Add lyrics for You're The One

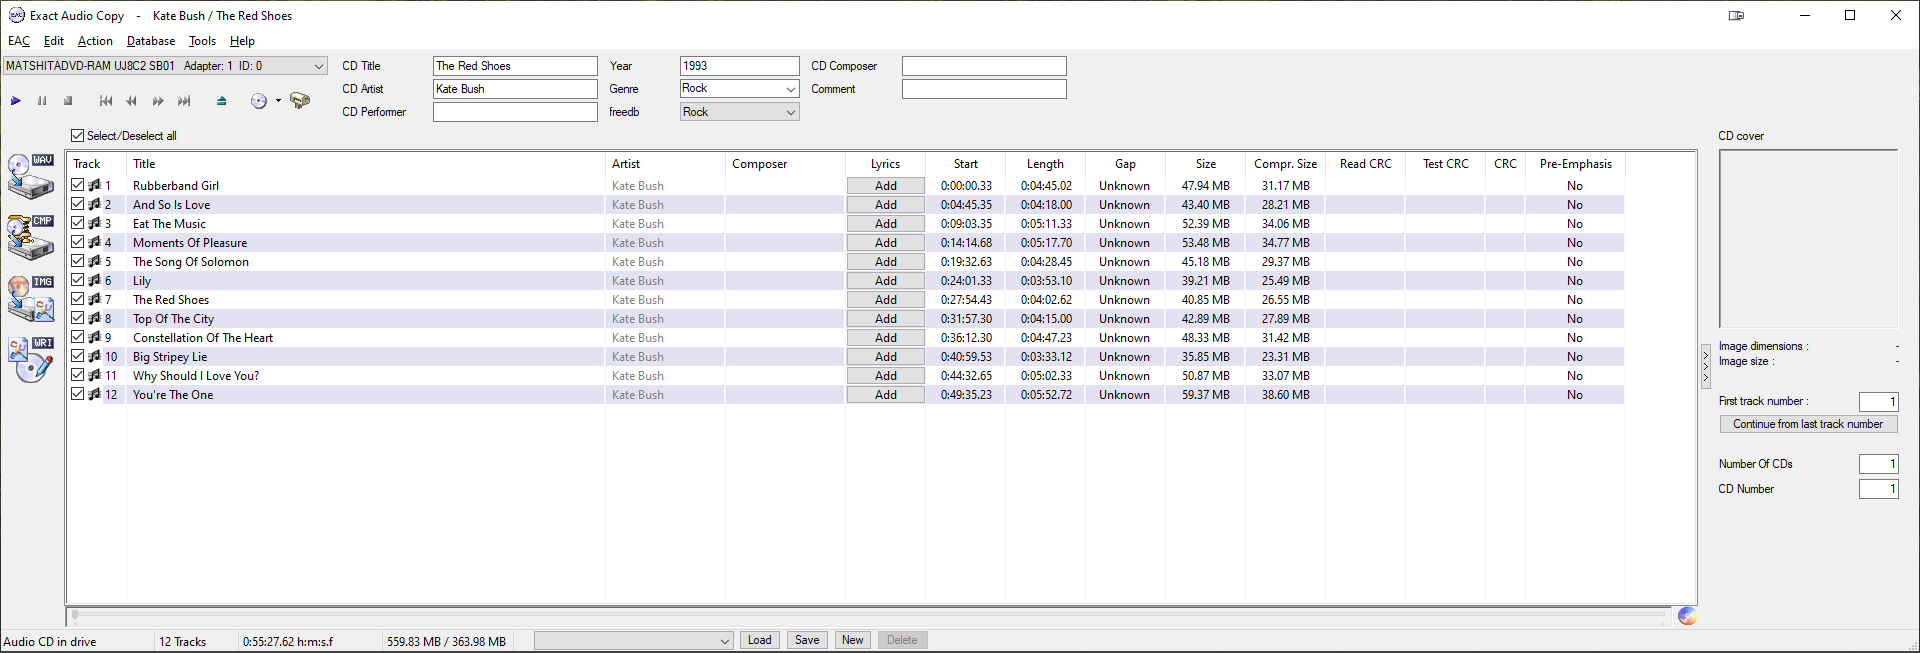(886, 394)
